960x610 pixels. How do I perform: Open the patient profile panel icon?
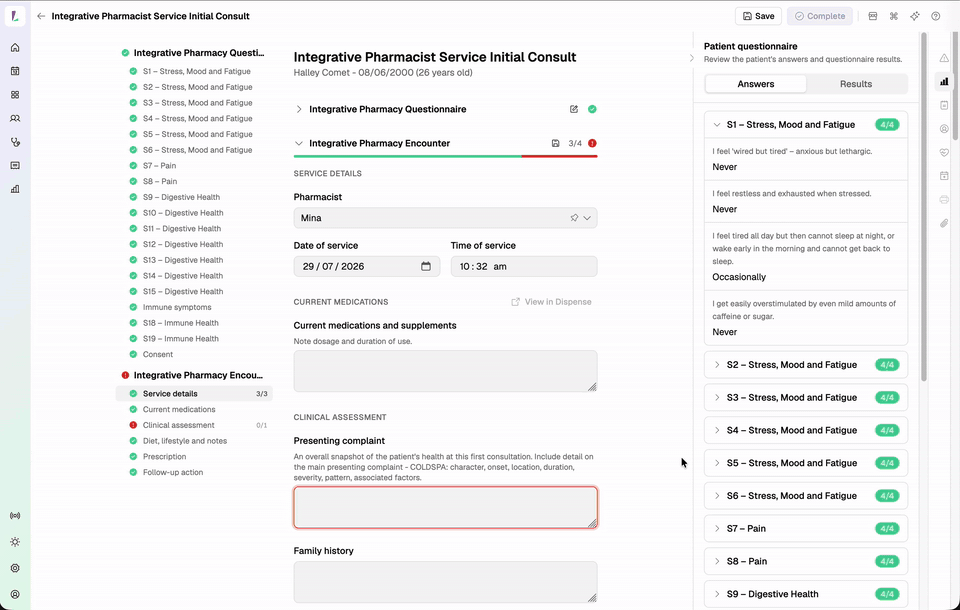pos(944,129)
